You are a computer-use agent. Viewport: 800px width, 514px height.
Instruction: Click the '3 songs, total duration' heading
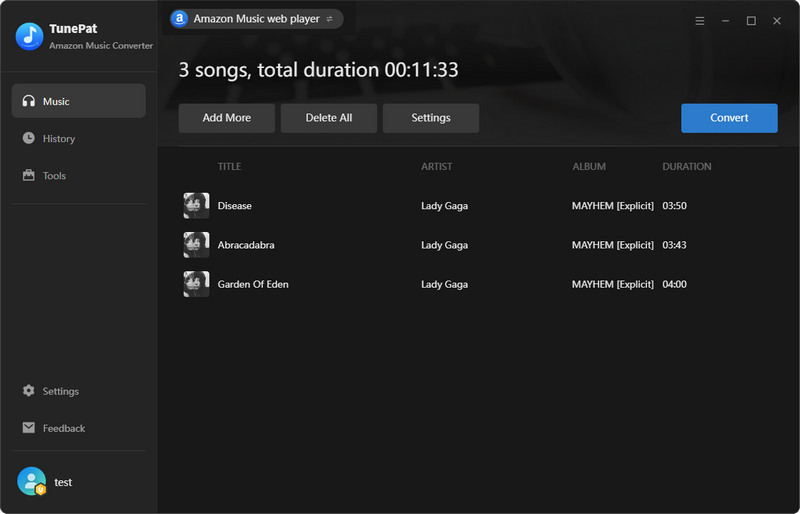318,70
